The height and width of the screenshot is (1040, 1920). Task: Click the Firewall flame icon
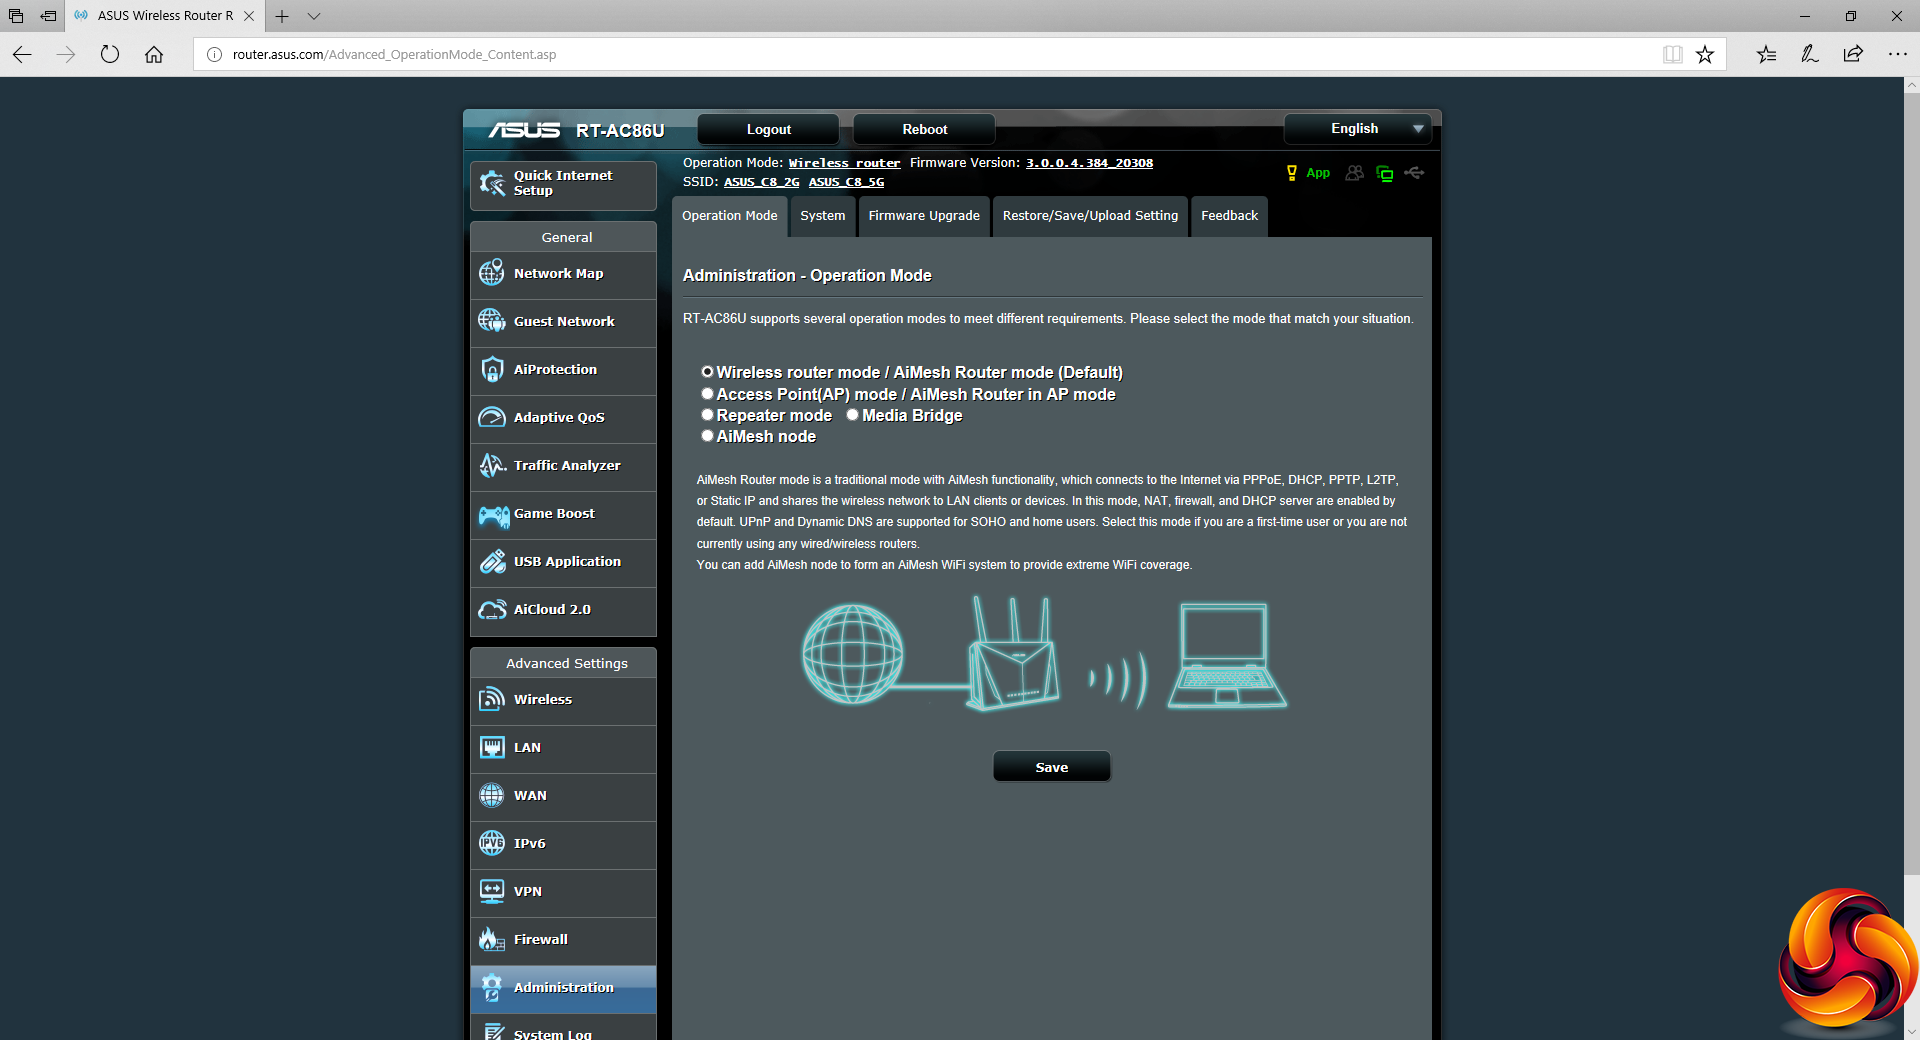coord(492,939)
